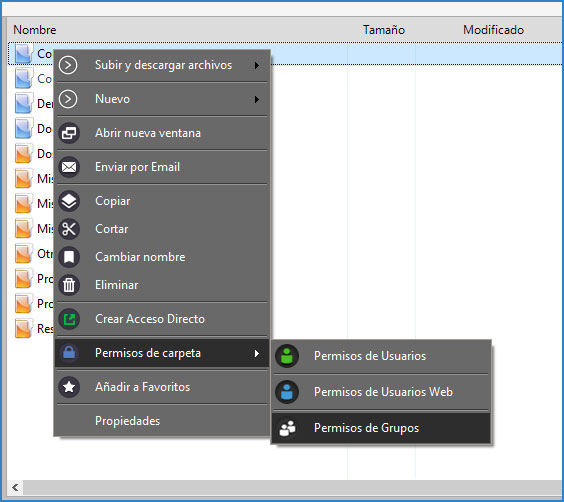Click the scissors icon for Cortar

69,229
